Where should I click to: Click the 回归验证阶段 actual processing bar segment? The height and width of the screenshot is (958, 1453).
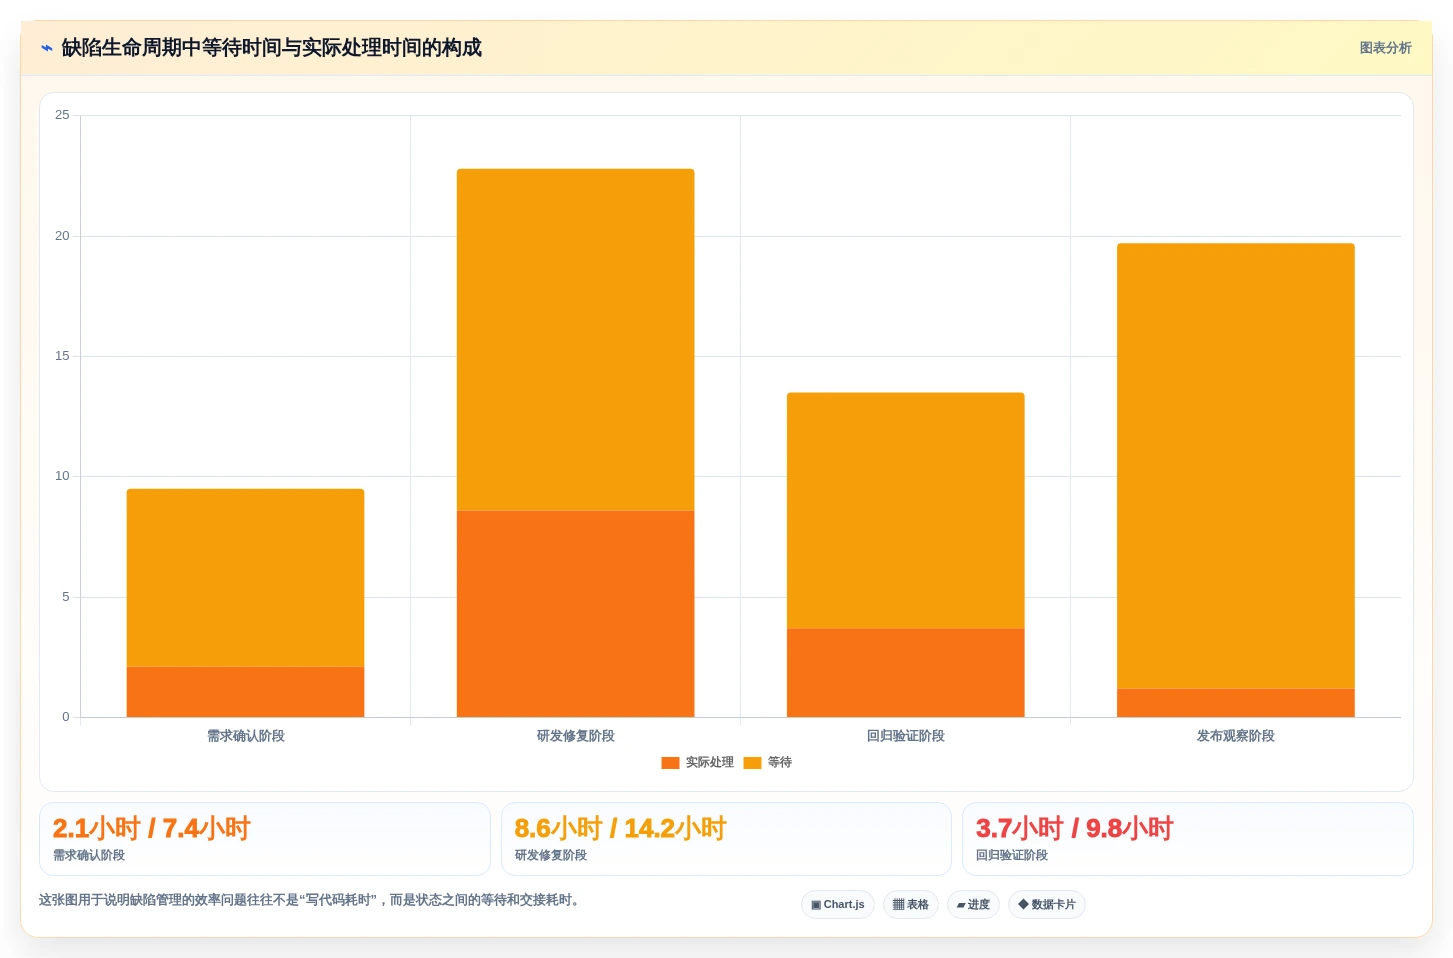point(905,673)
